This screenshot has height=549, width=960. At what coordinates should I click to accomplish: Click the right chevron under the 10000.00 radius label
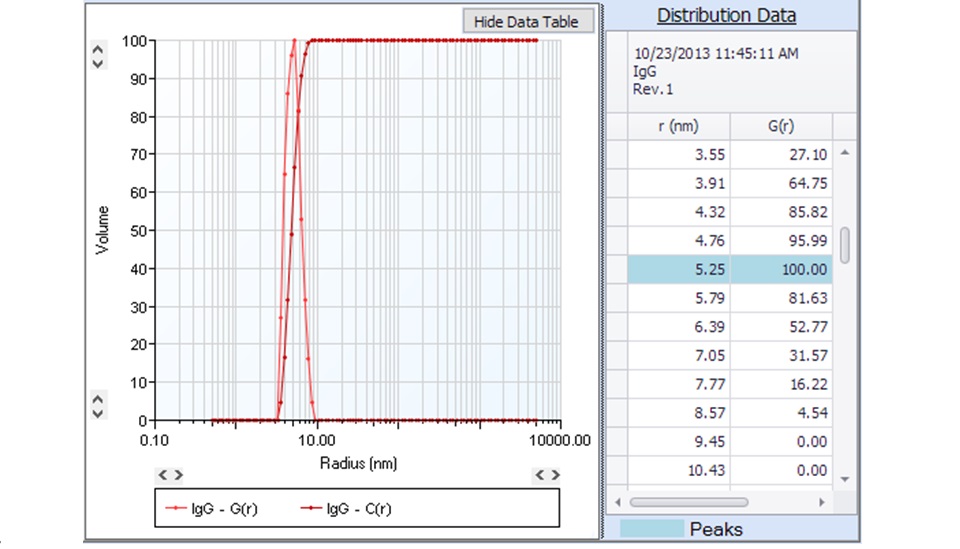[x=554, y=475]
